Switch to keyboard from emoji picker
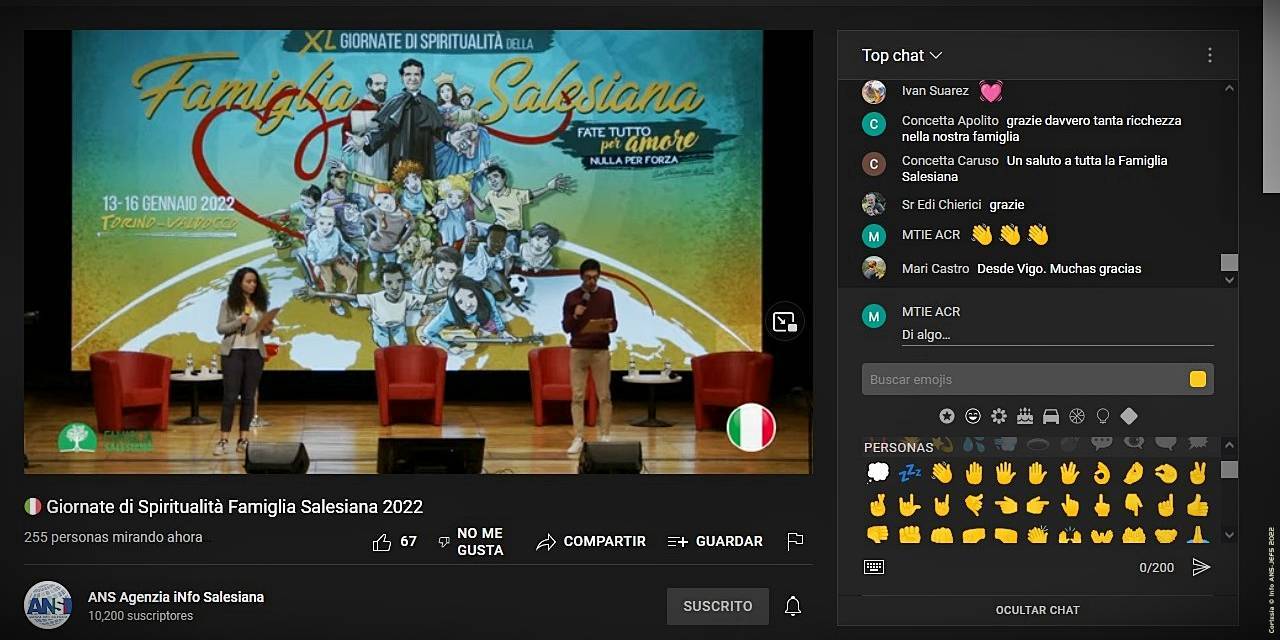 pyautogui.click(x=874, y=567)
